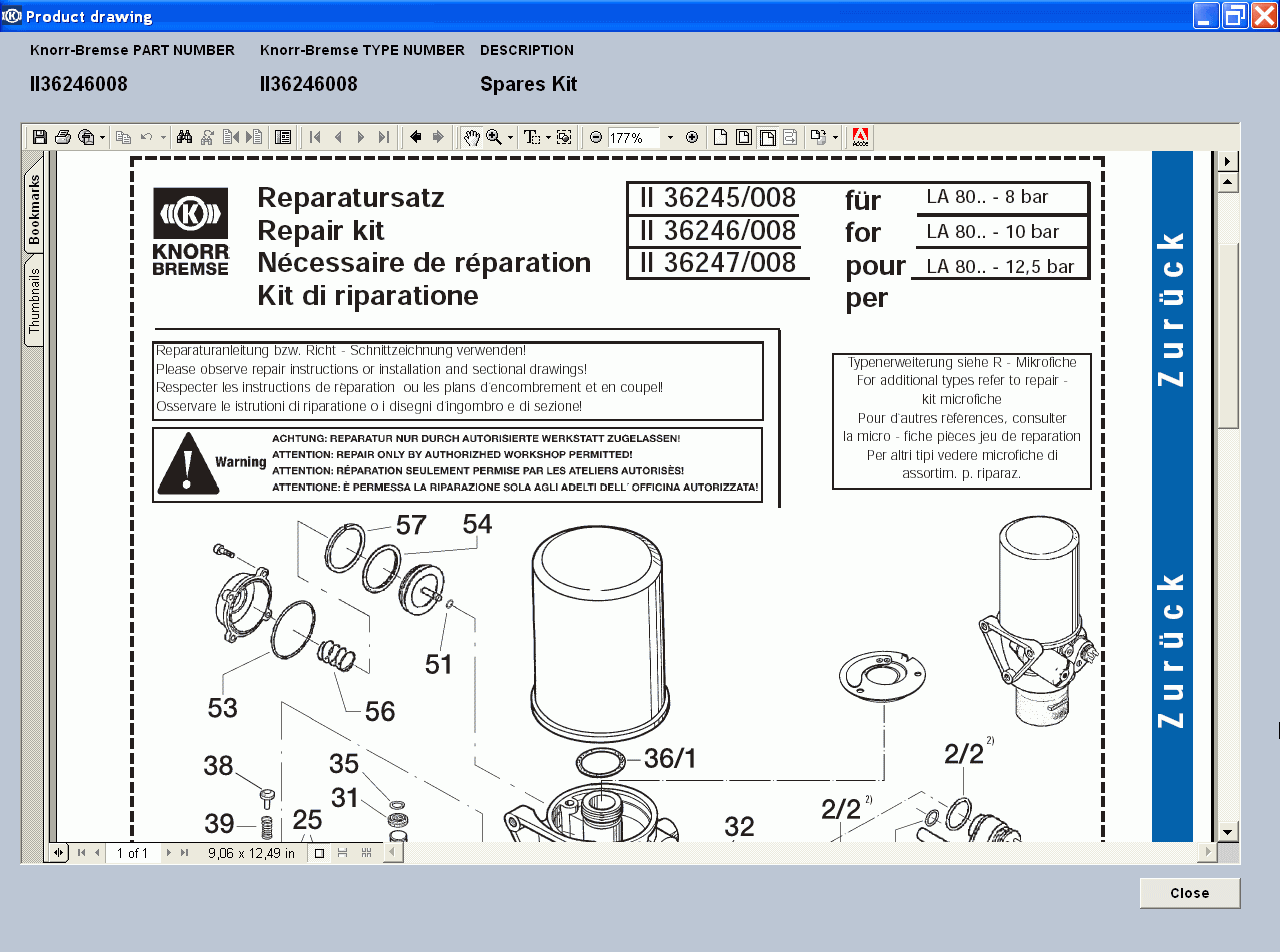Click the Close button
1280x952 pixels.
pyautogui.click(x=1190, y=893)
